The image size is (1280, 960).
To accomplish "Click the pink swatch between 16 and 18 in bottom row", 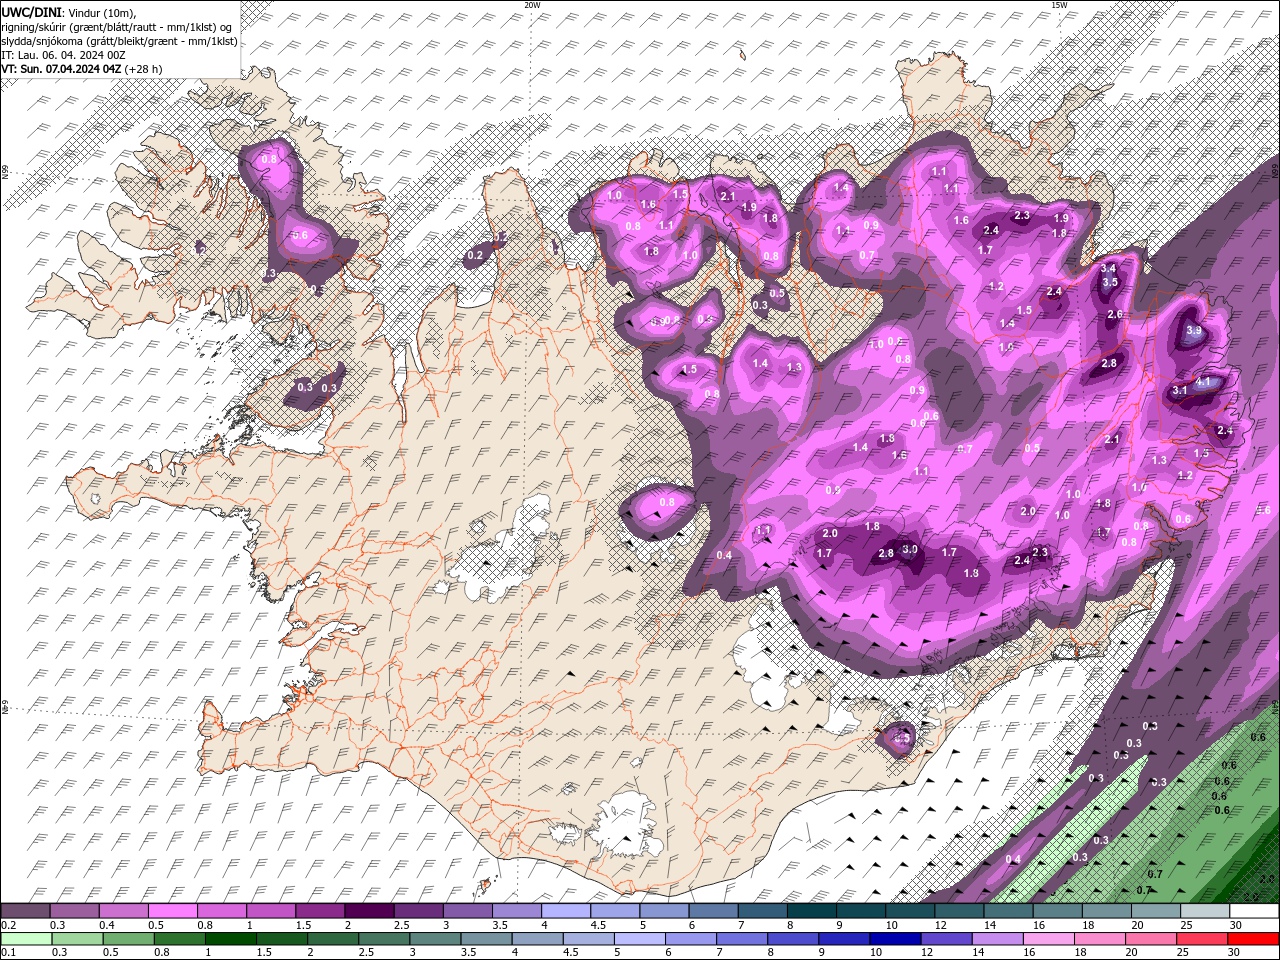I will point(1049,939).
